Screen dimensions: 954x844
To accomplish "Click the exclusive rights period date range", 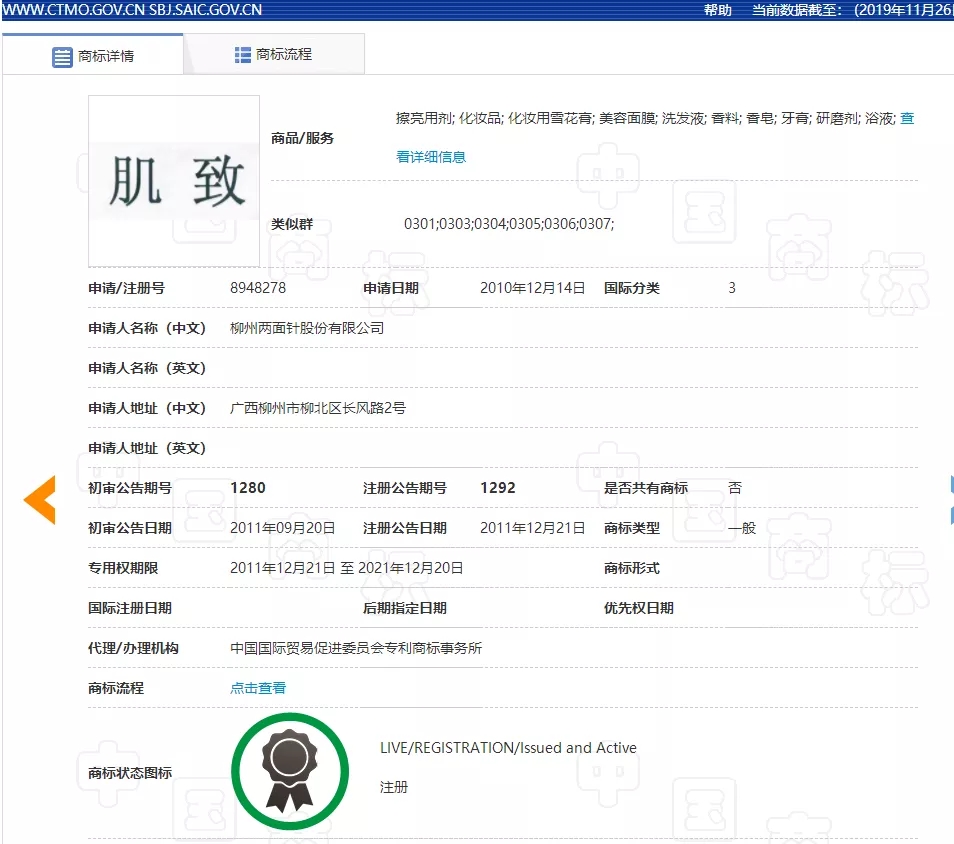I will 346,568.
